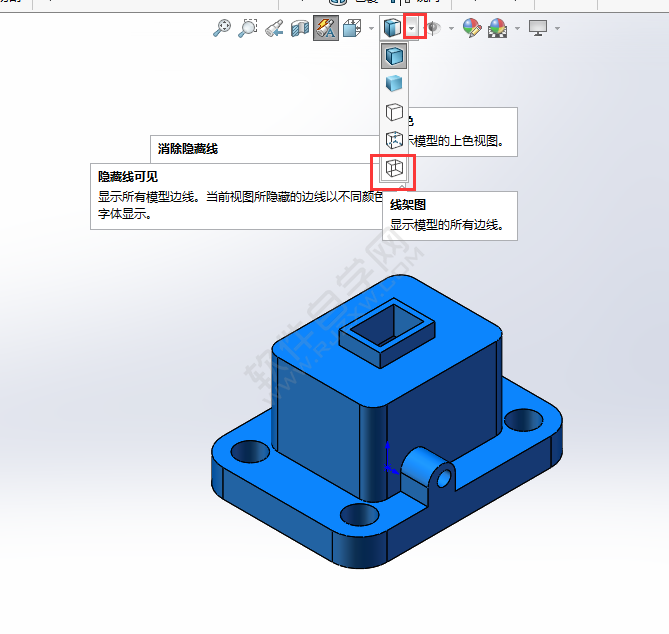669x634 pixels.
Task: Expand the View Orientation dropdown arrow
Action: 371,28
